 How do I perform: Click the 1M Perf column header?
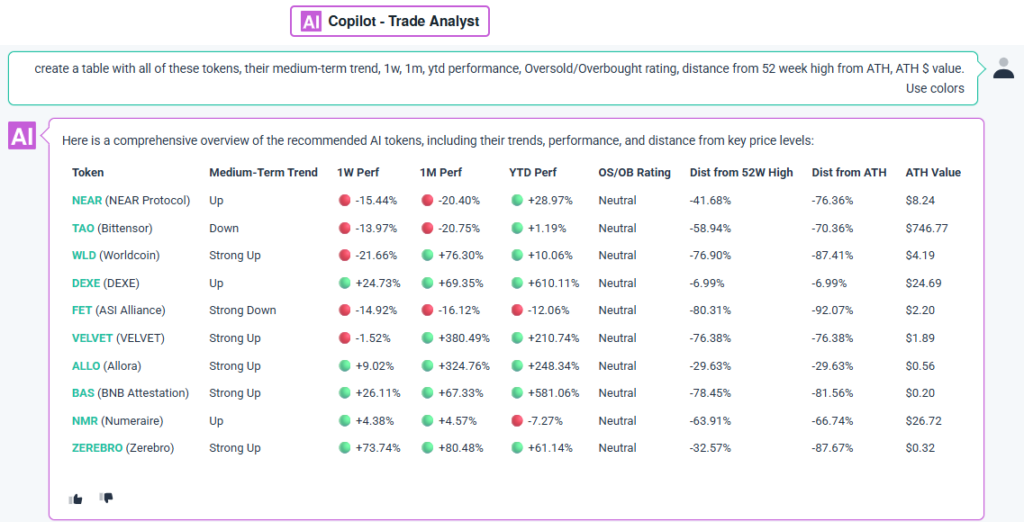point(441,172)
